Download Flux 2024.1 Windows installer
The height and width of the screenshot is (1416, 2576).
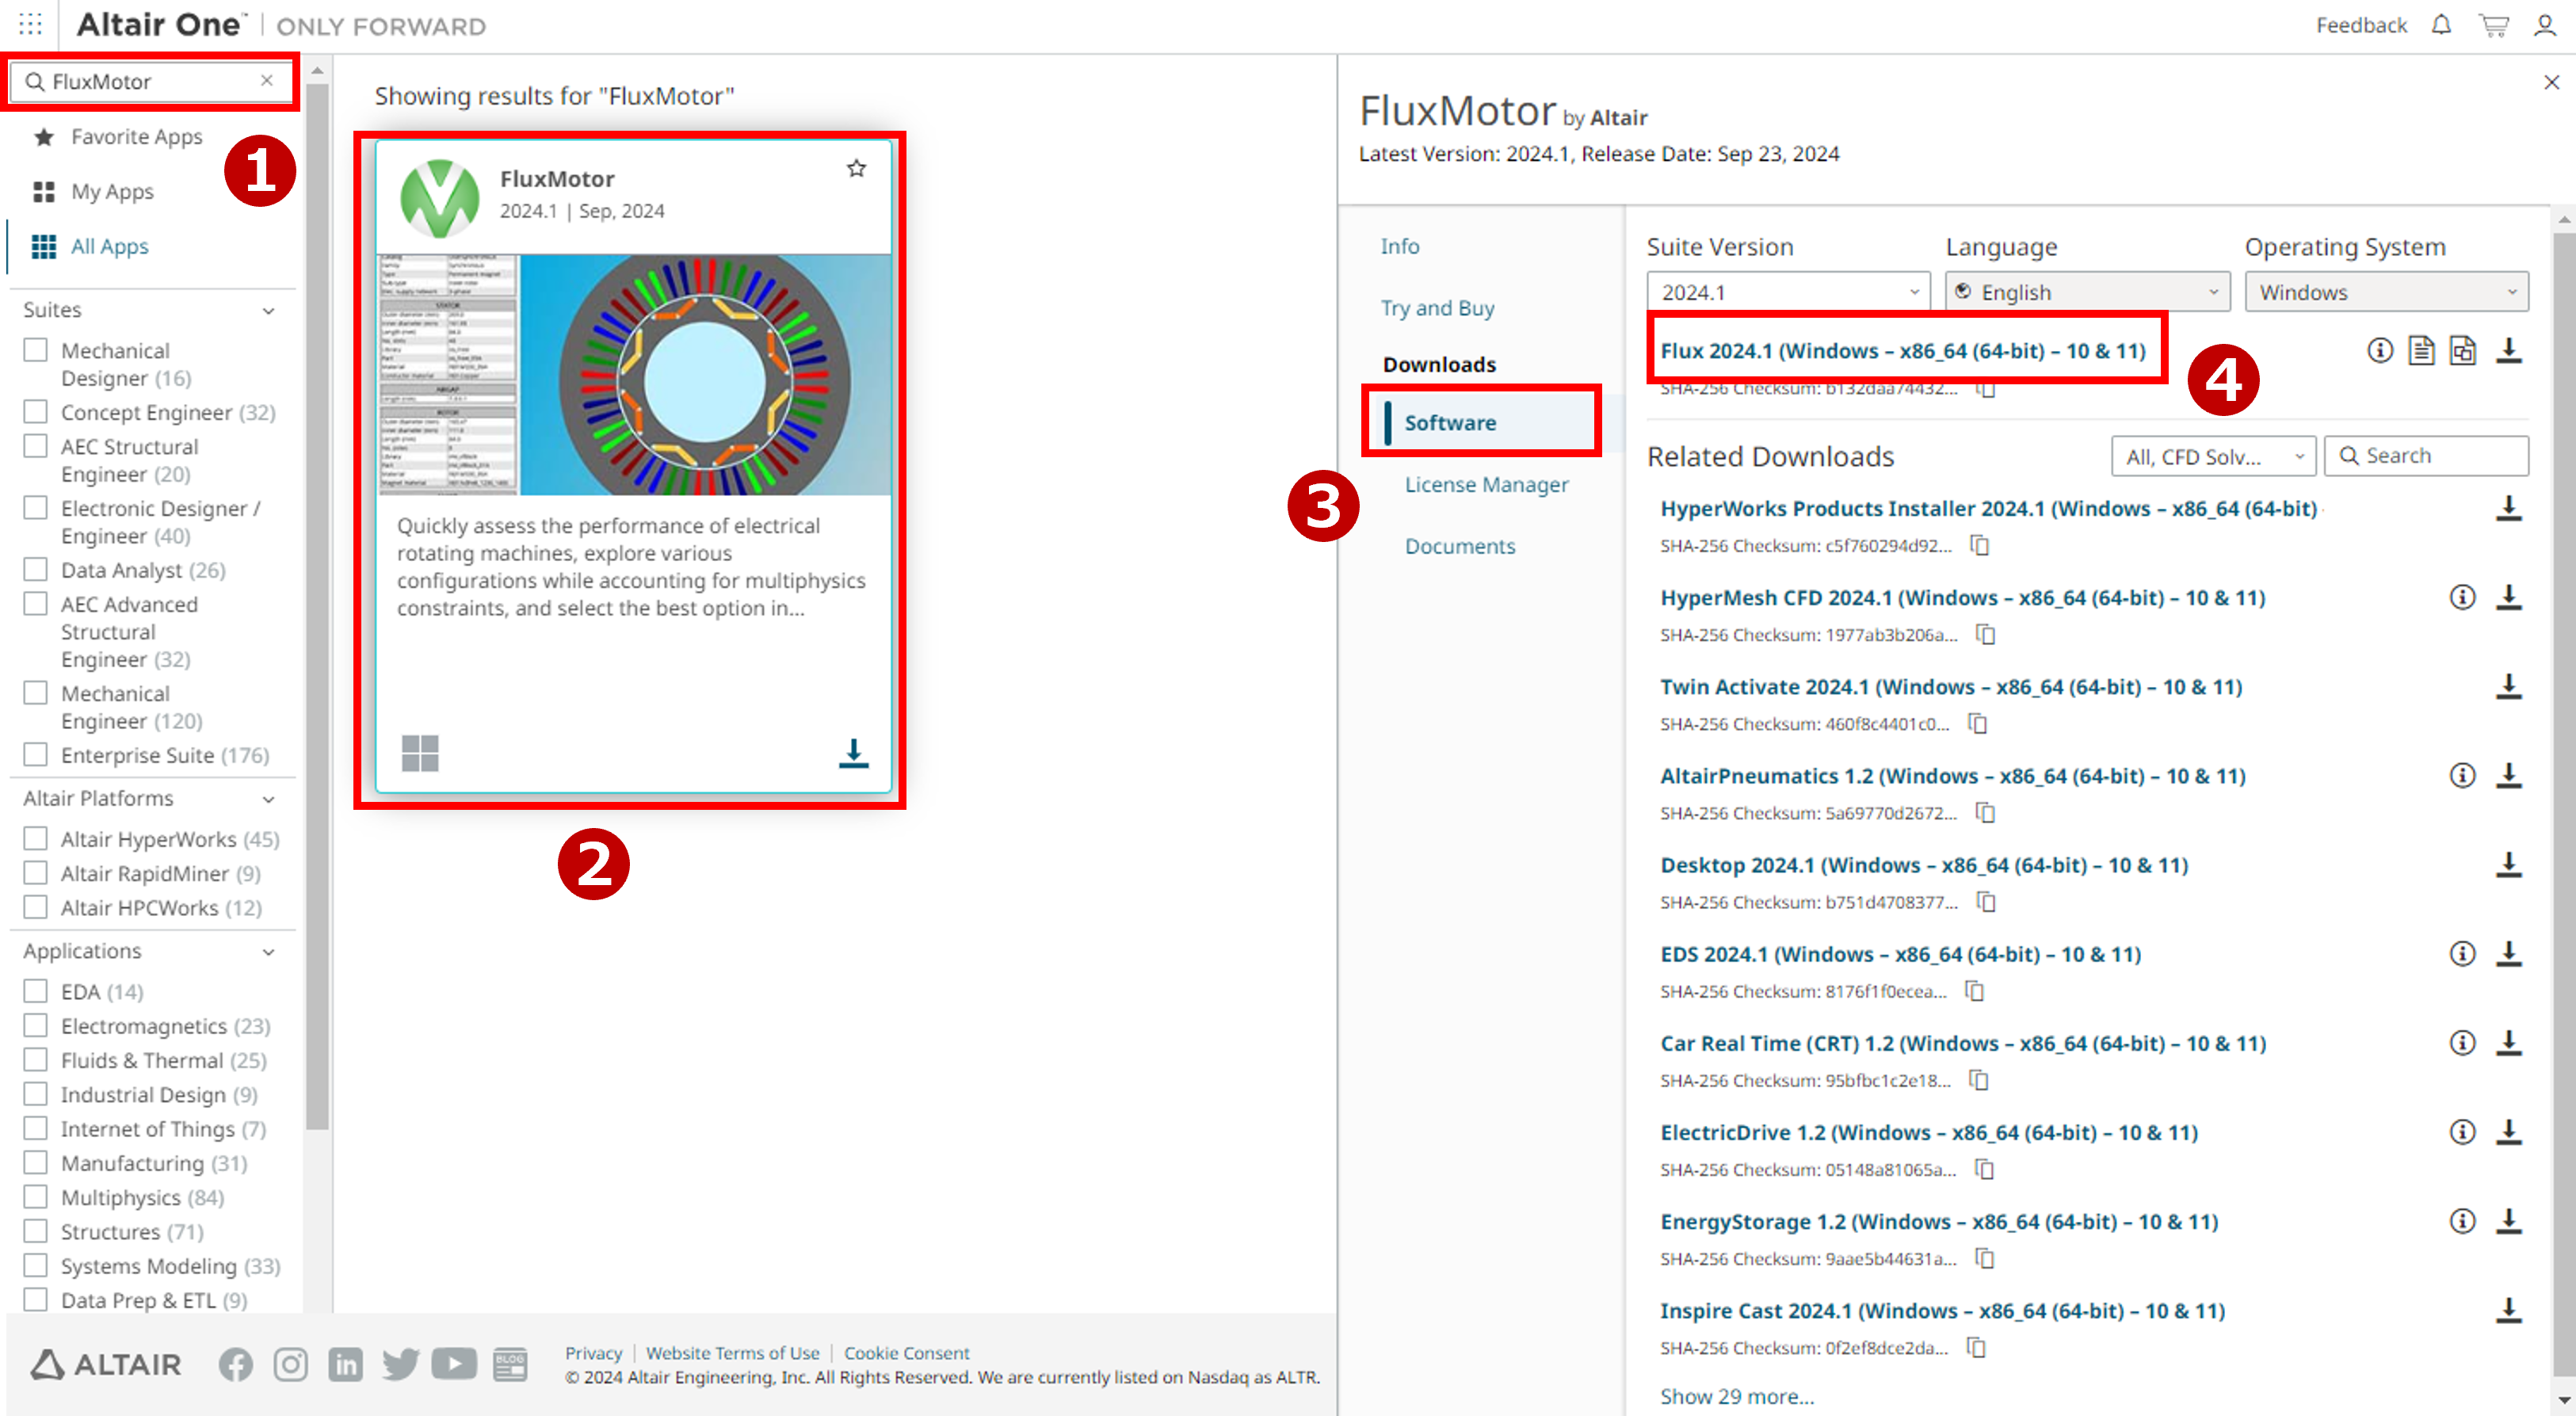click(x=2508, y=350)
